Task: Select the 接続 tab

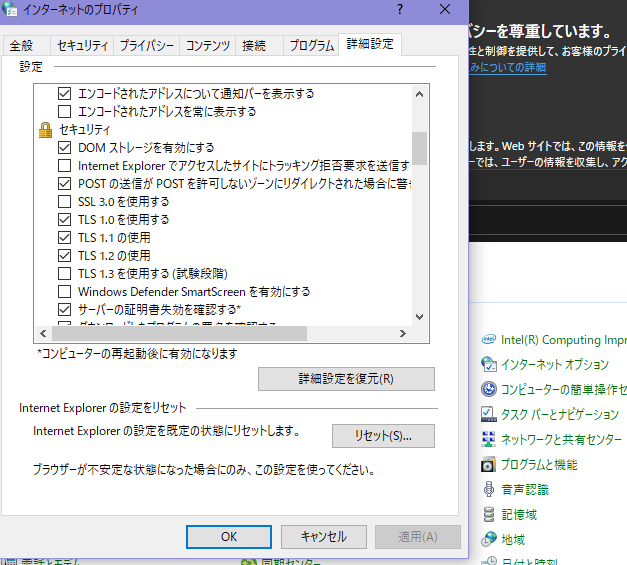Action: 259,46
